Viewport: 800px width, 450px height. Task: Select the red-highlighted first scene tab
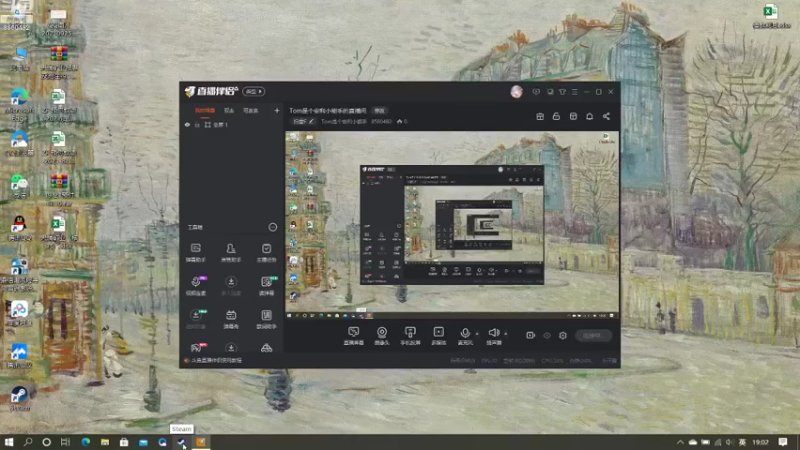click(x=205, y=110)
